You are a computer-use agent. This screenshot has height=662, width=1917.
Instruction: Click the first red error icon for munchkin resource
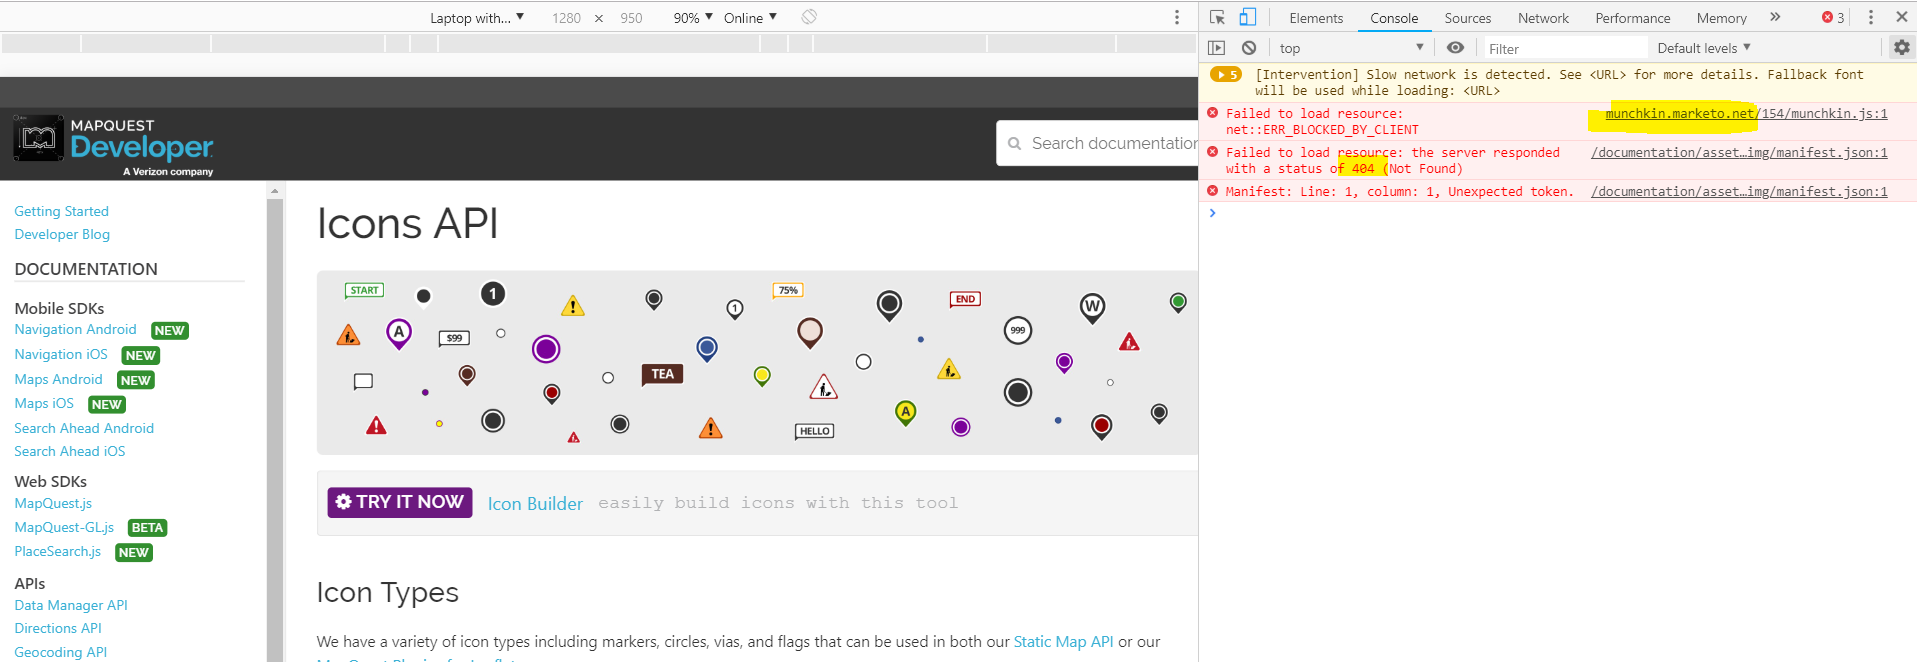tap(1213, 113)
